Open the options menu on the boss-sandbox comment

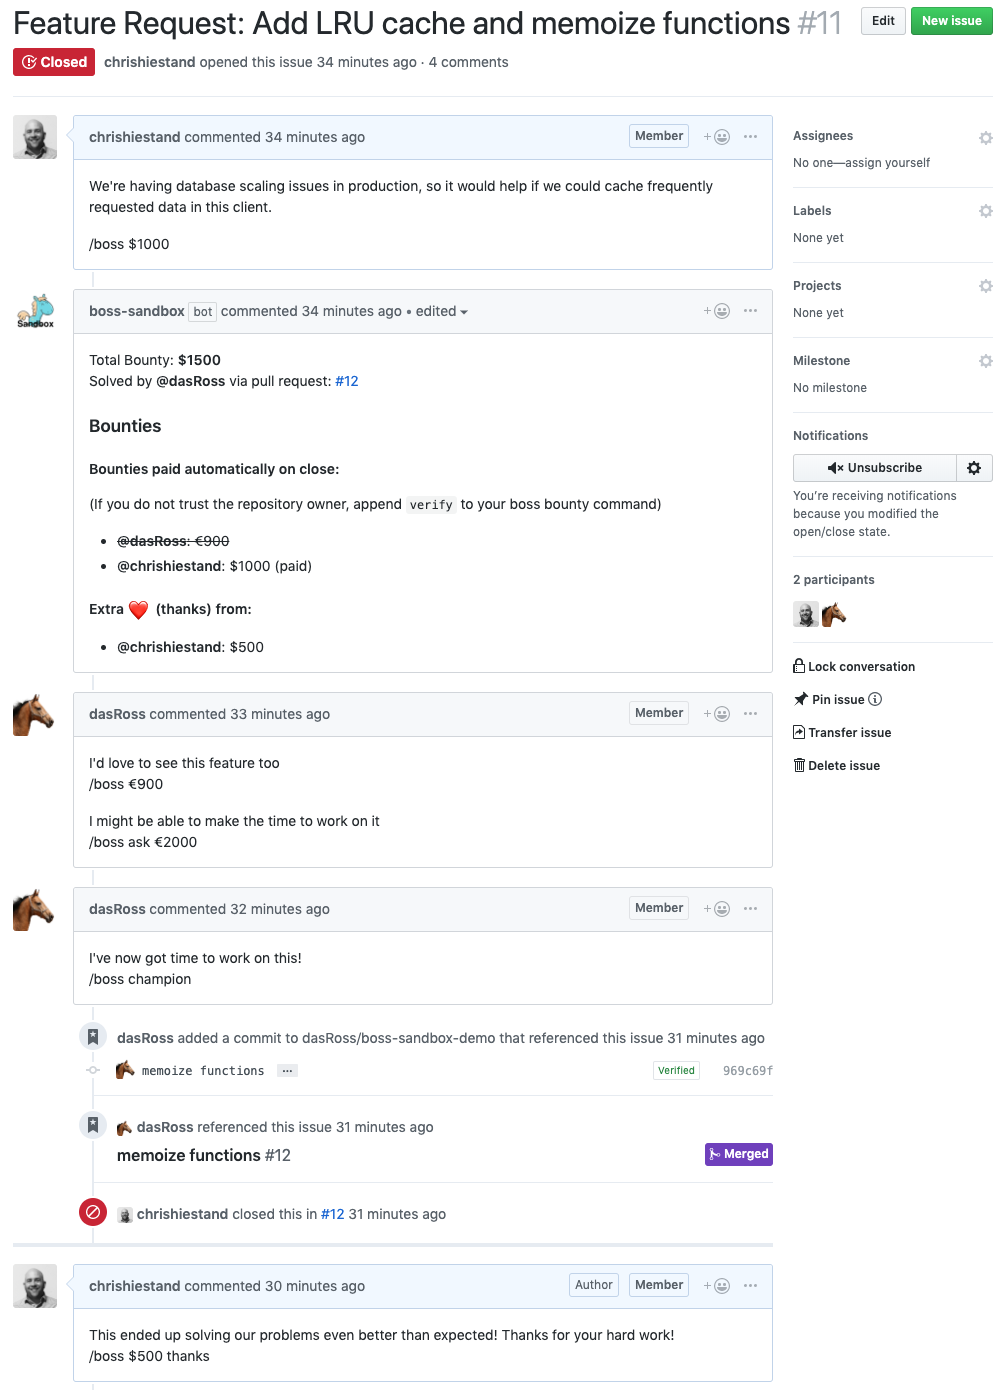(x=751, y=311)
